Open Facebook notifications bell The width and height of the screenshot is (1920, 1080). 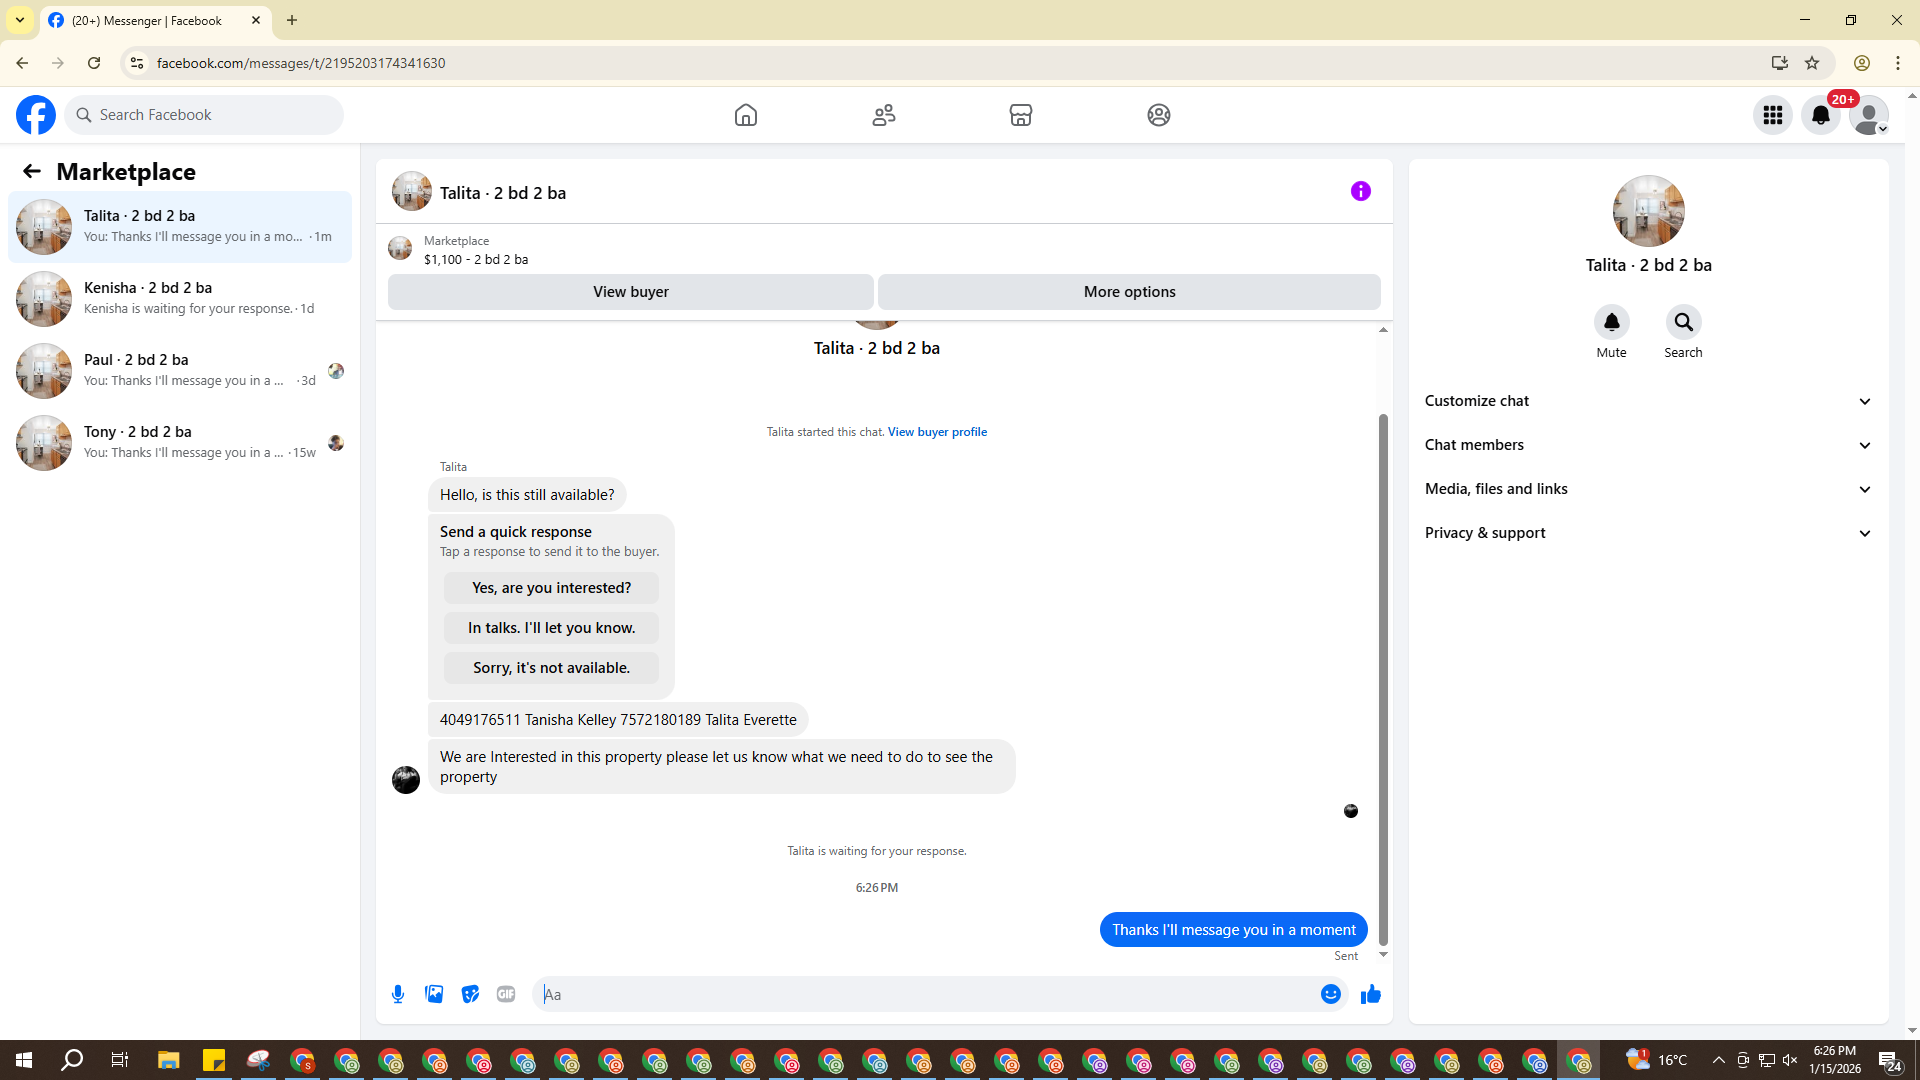(1820, 115)
